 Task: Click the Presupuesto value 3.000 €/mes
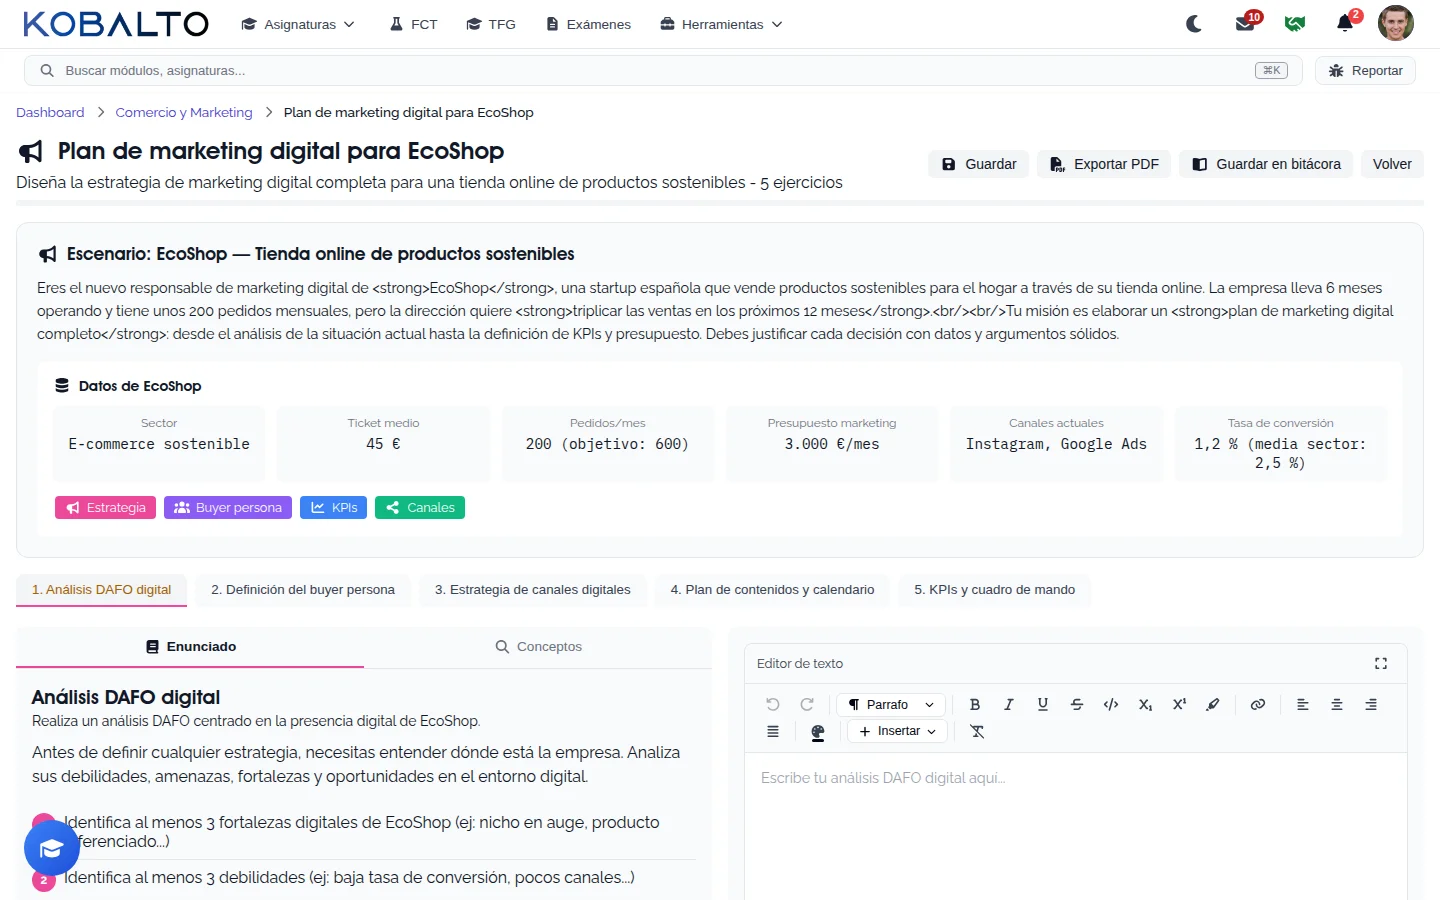pyautogui.click(x=832, y=444)
